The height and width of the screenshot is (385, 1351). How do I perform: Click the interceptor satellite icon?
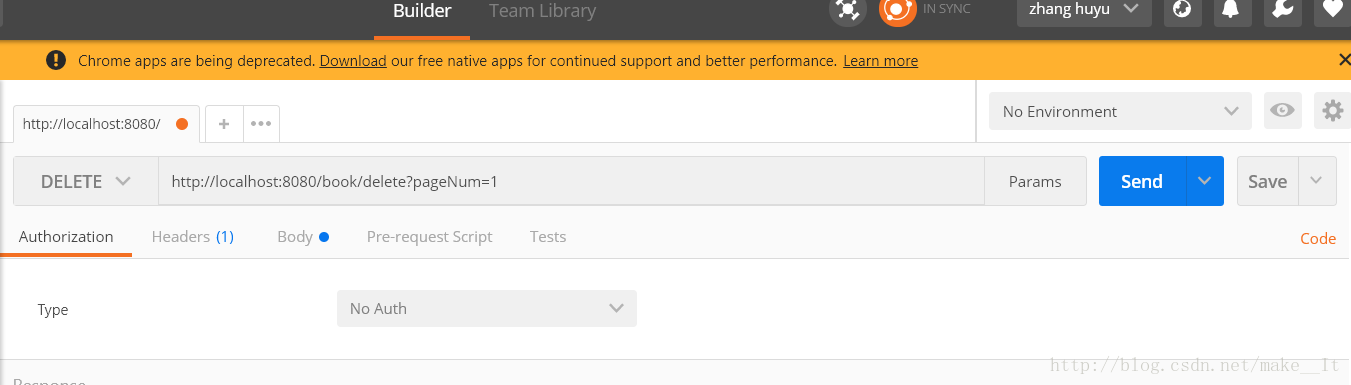point(847,10)
